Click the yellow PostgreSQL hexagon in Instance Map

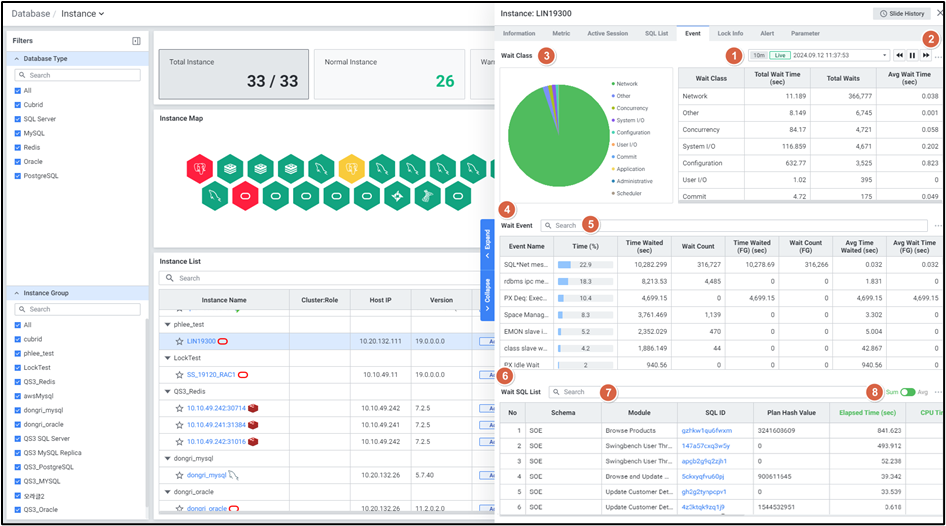tap(350, 167)
